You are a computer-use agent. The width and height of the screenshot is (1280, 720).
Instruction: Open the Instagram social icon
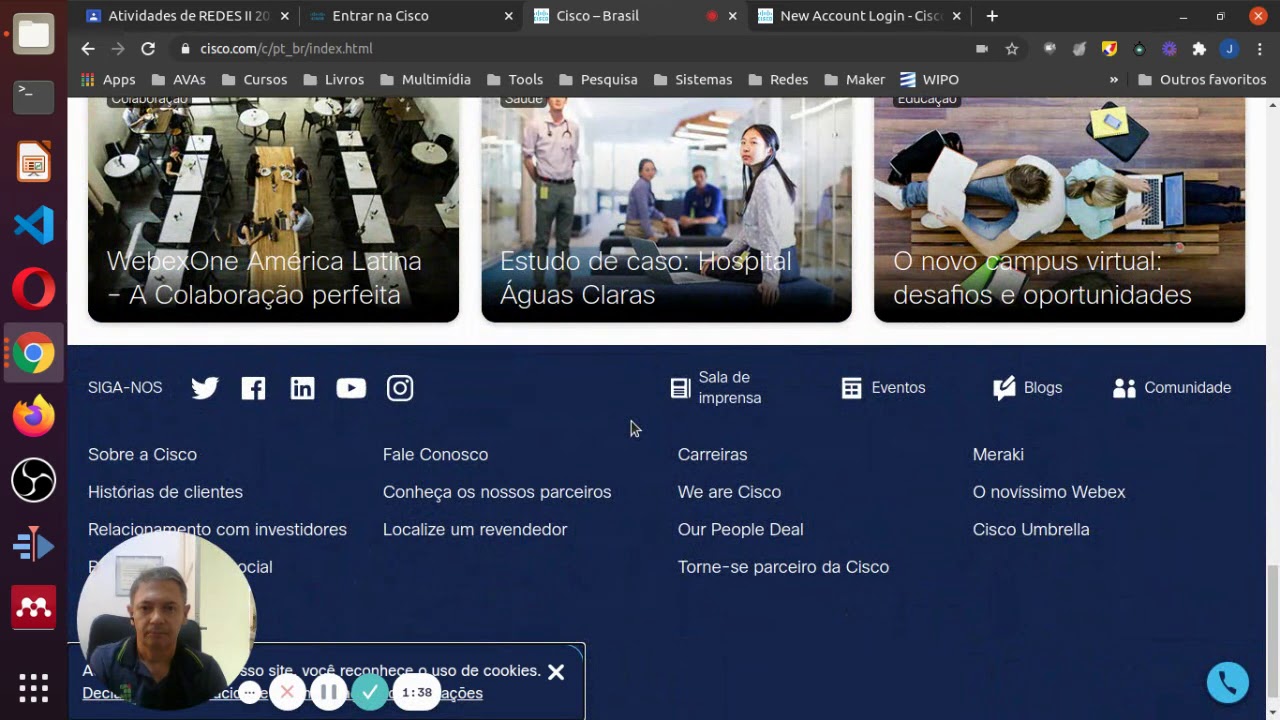(x=400, y=388)
